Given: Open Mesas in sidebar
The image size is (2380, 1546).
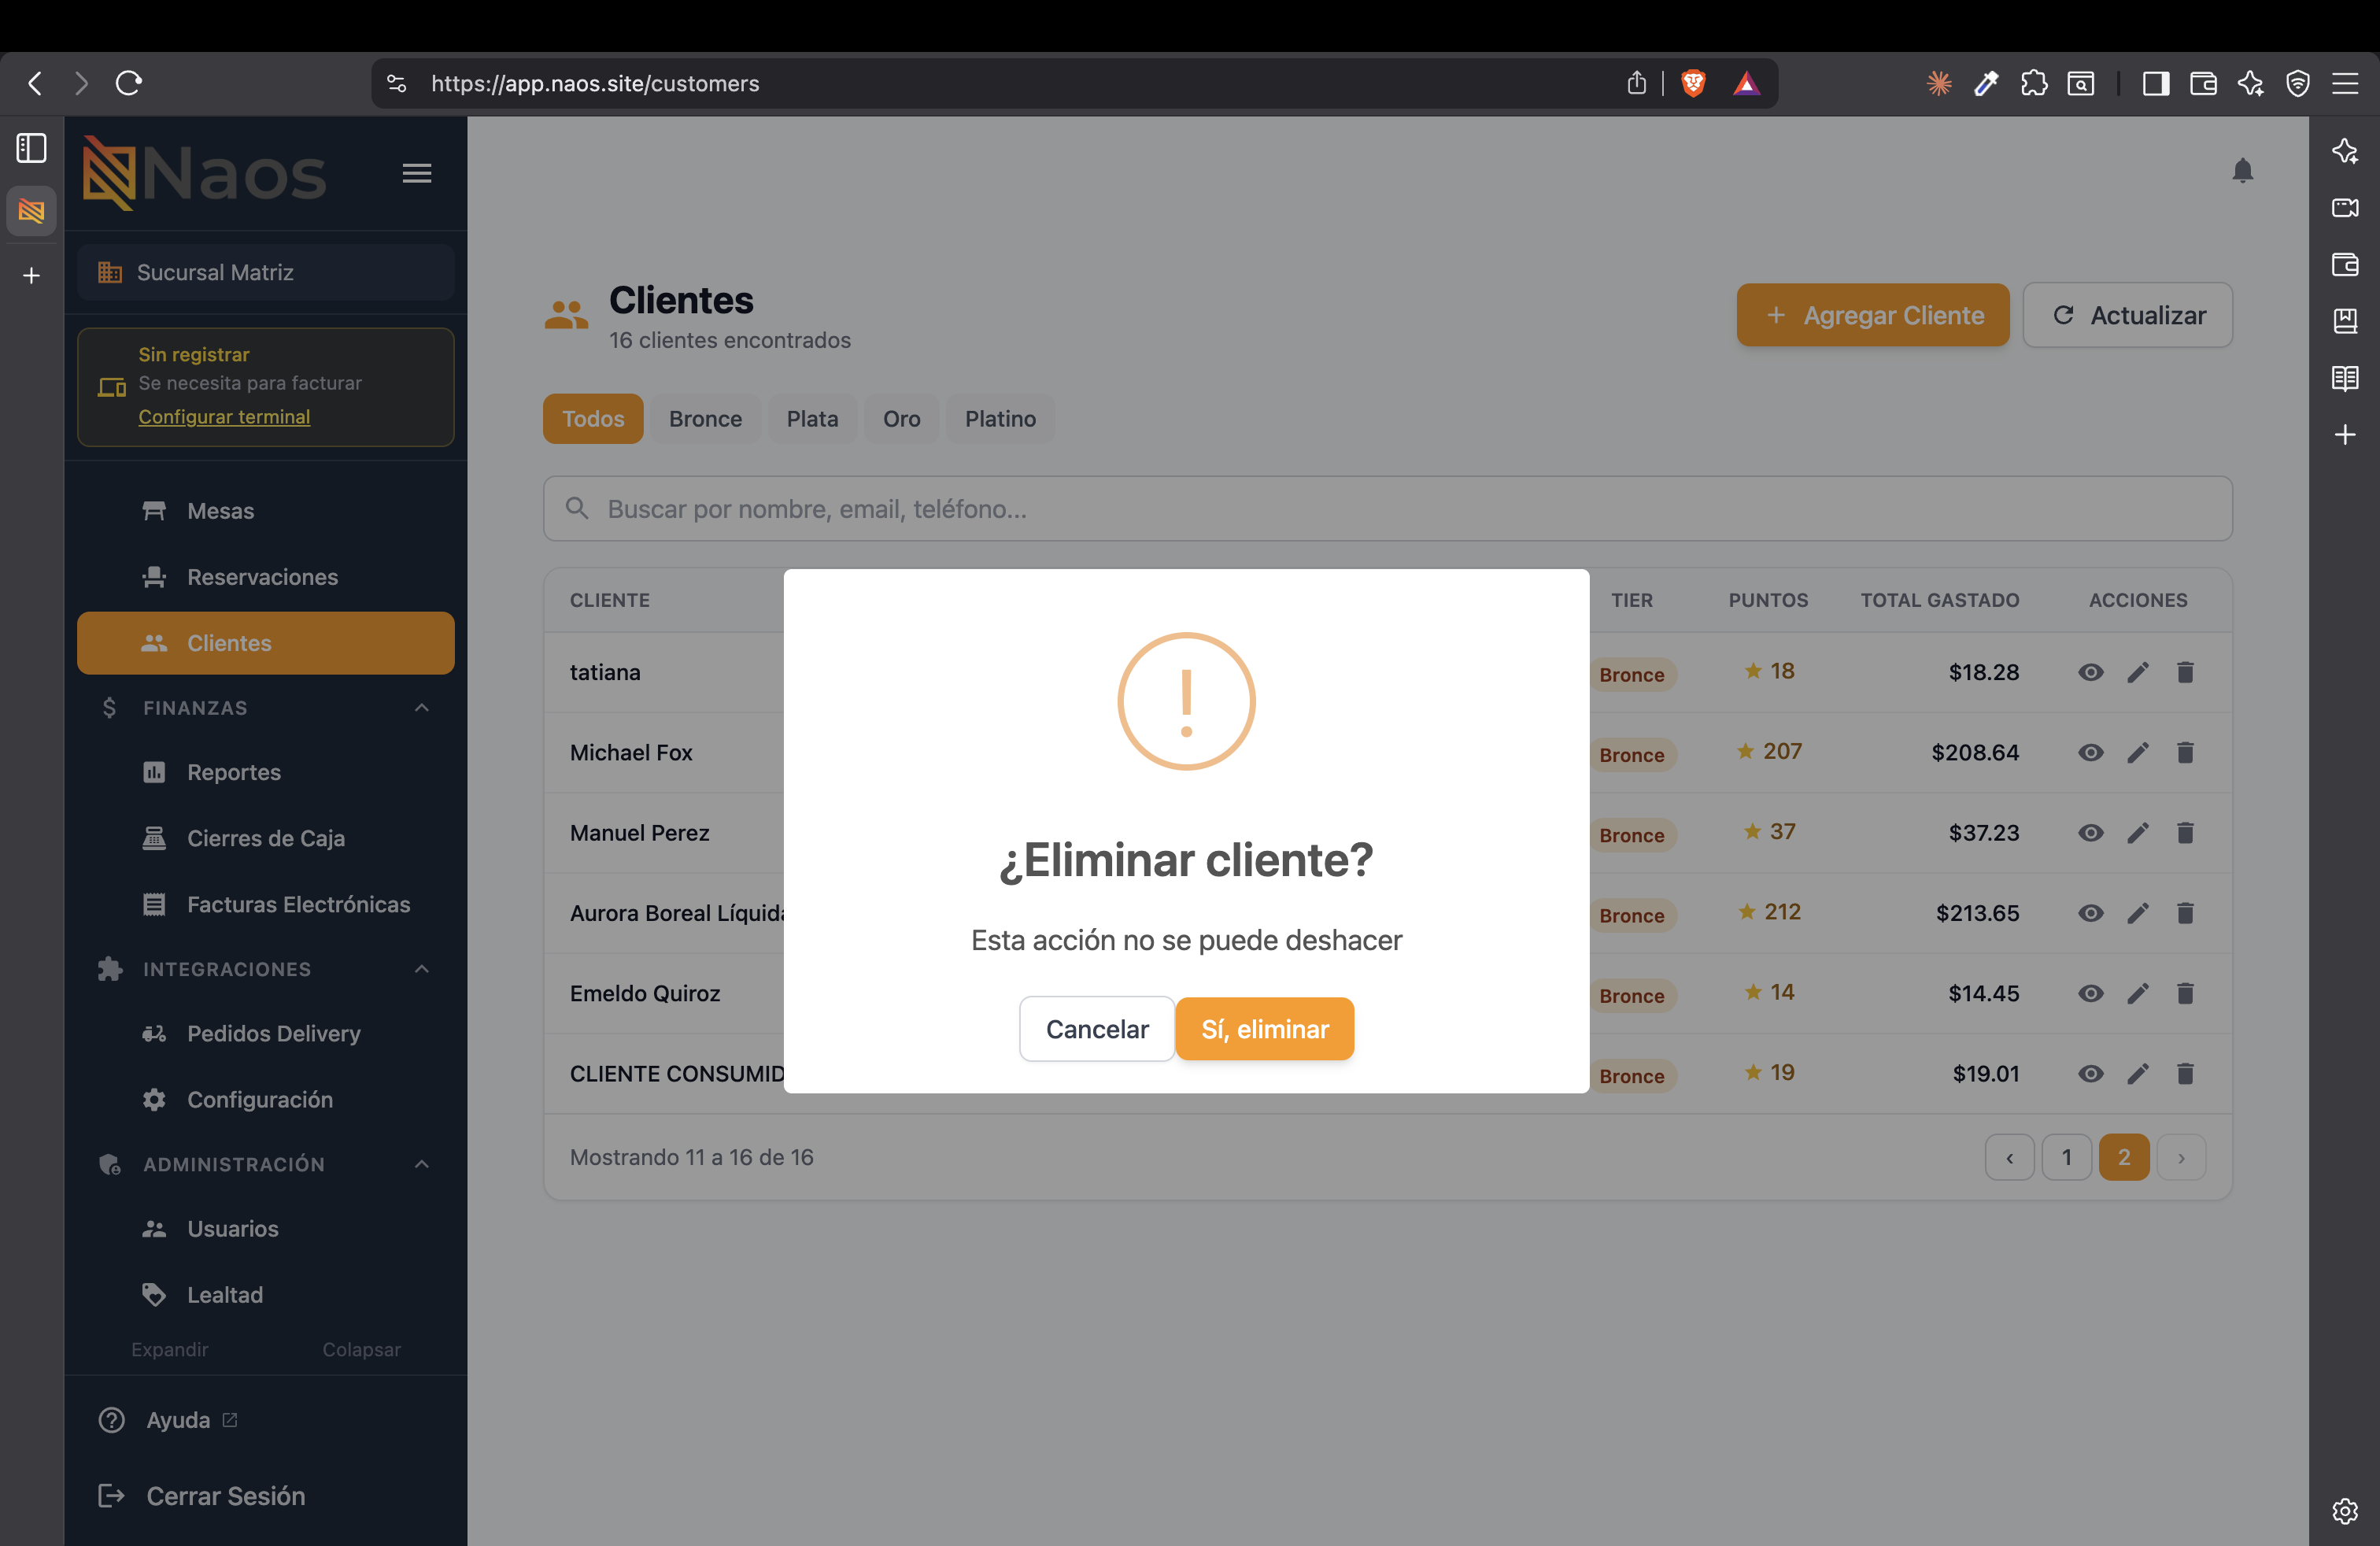Looking at the screenshot, I should tap(266, 511).
